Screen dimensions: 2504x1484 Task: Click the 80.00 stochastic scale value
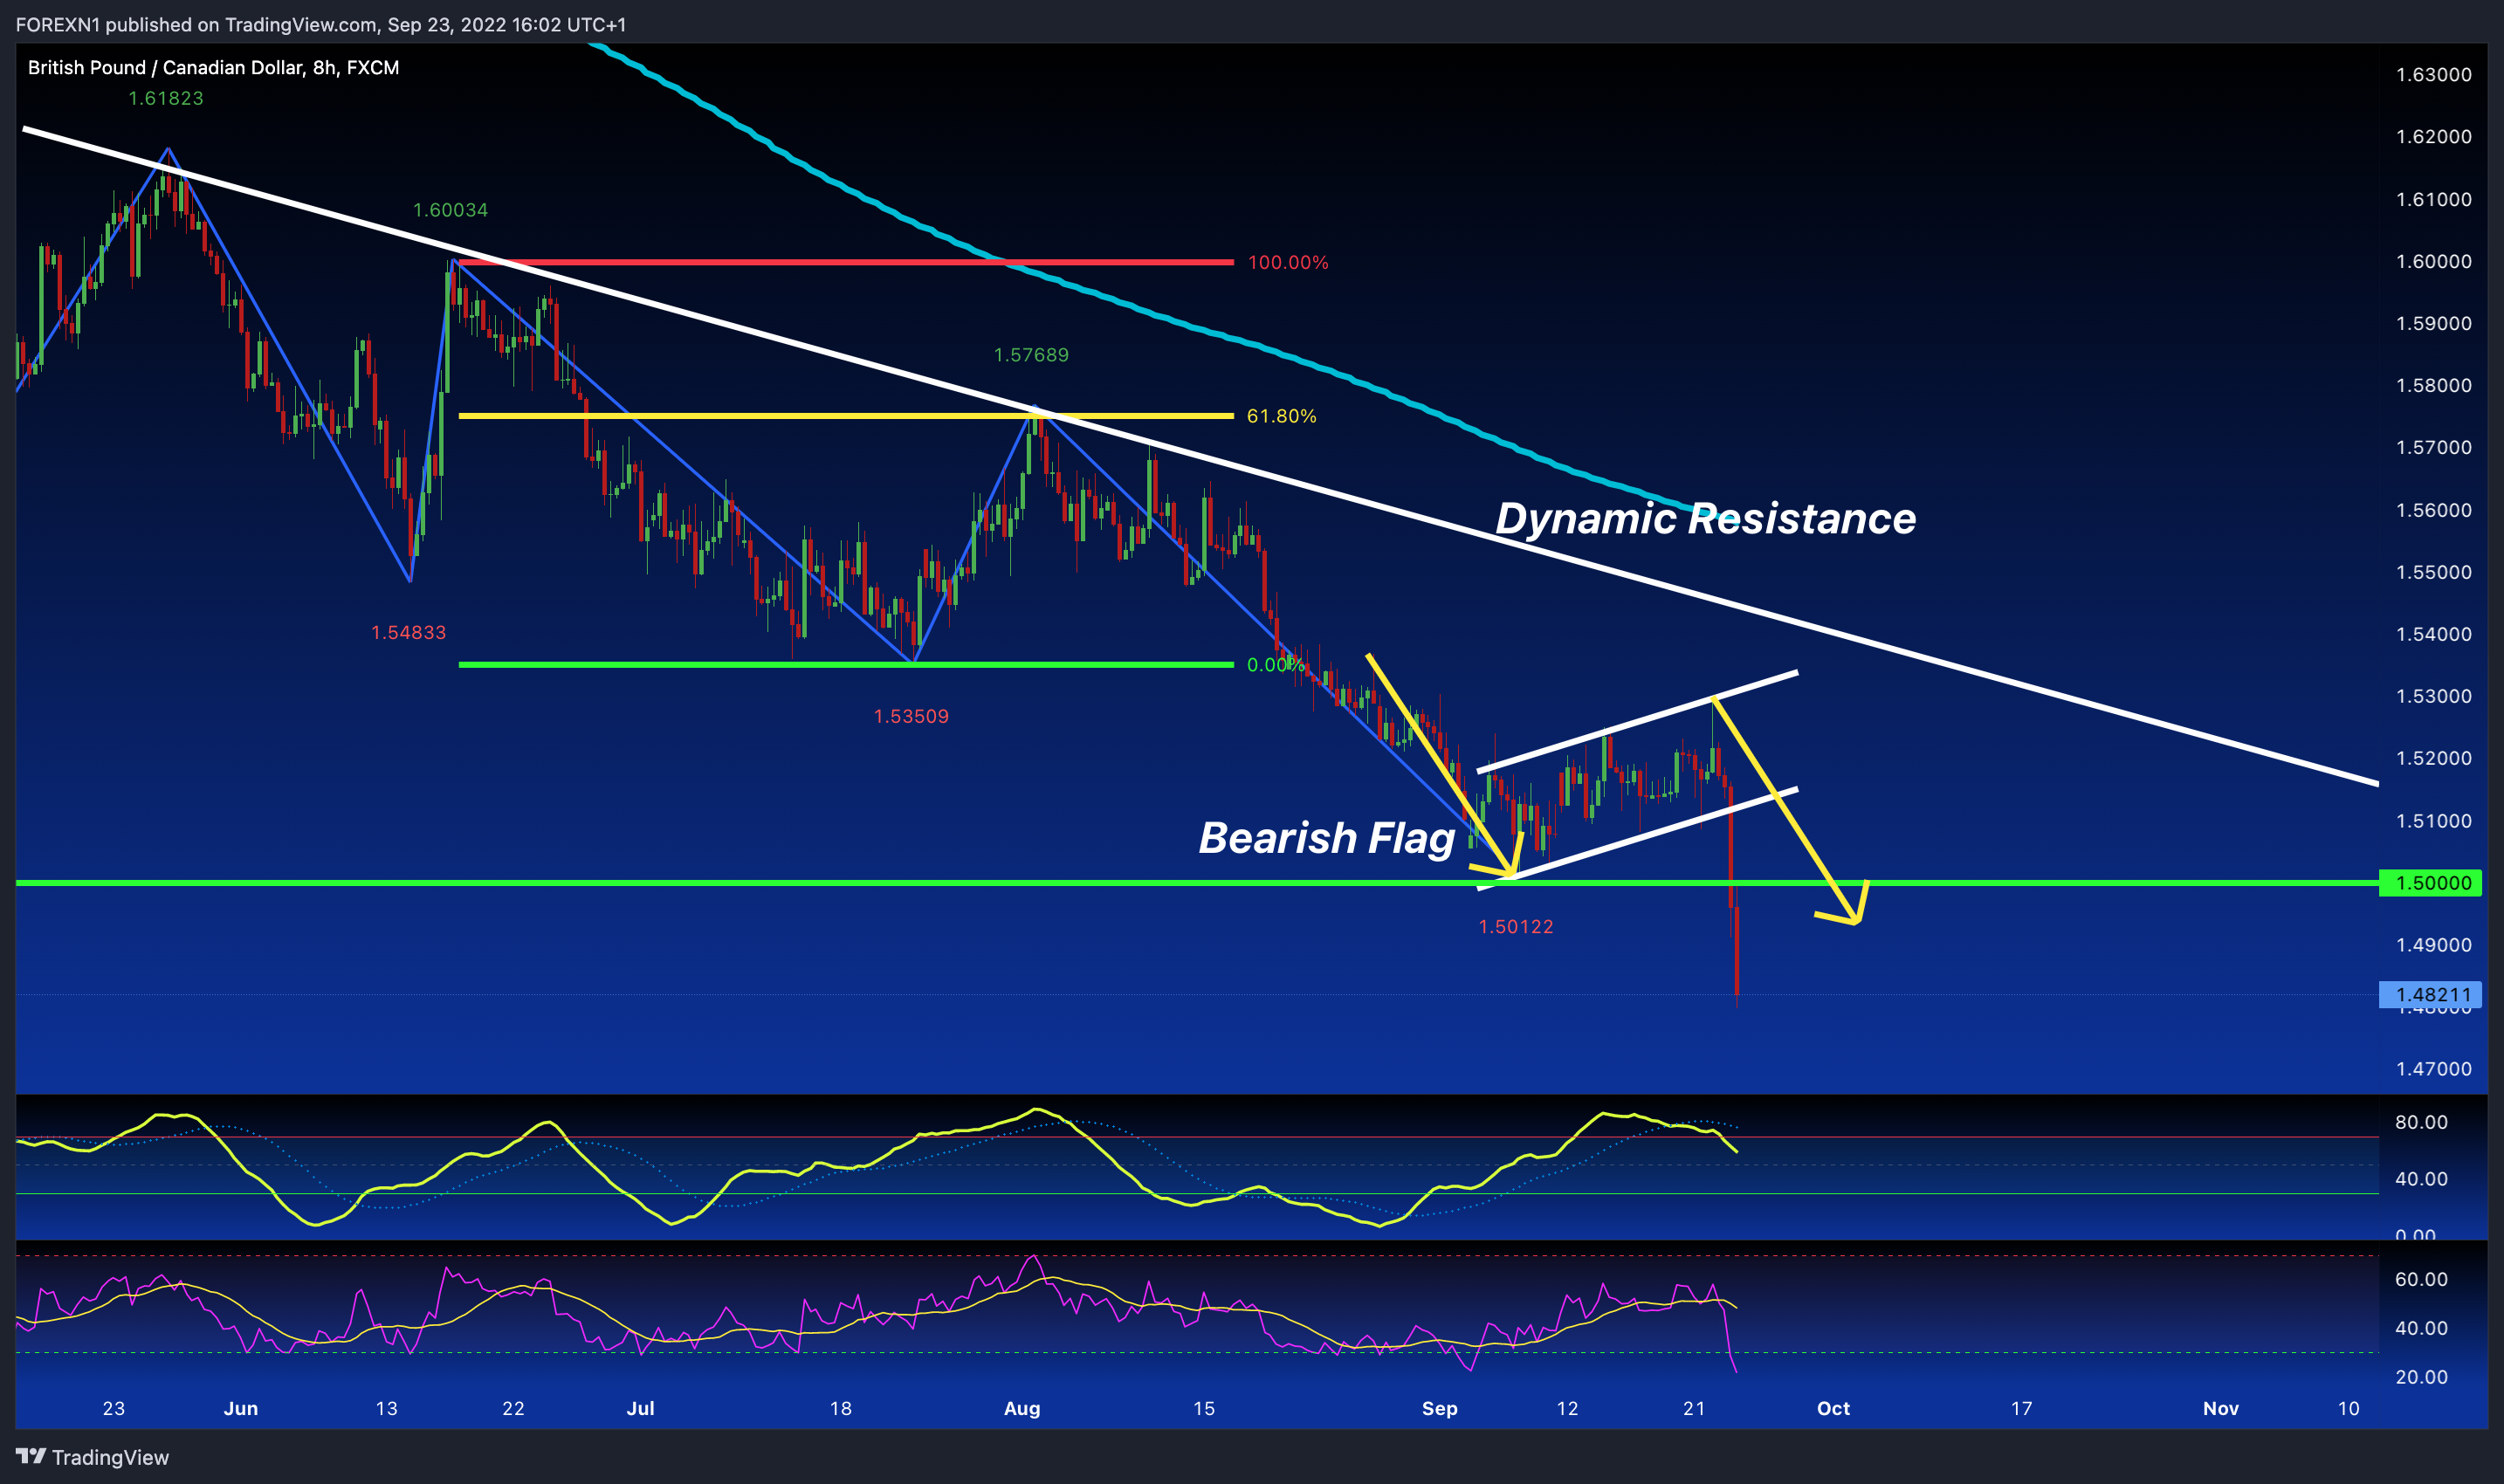(2421, 1123)
